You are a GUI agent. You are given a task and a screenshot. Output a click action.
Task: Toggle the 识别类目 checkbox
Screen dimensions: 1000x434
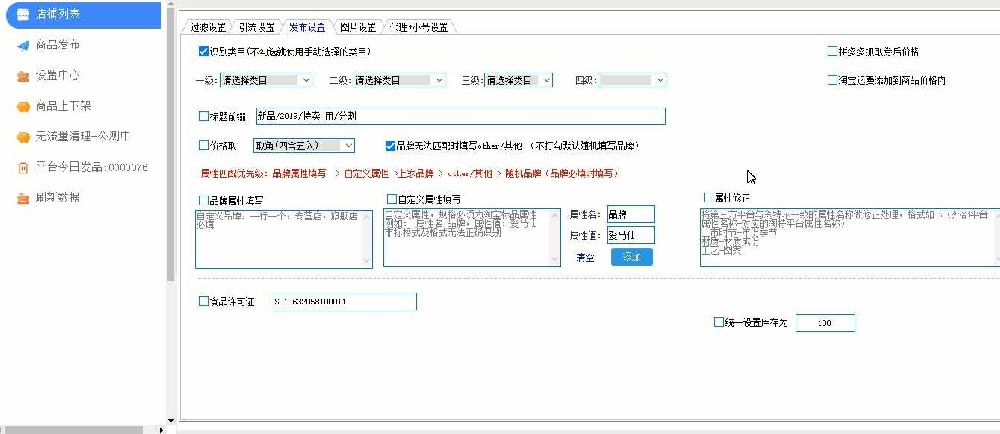click(x=204, y=50)
